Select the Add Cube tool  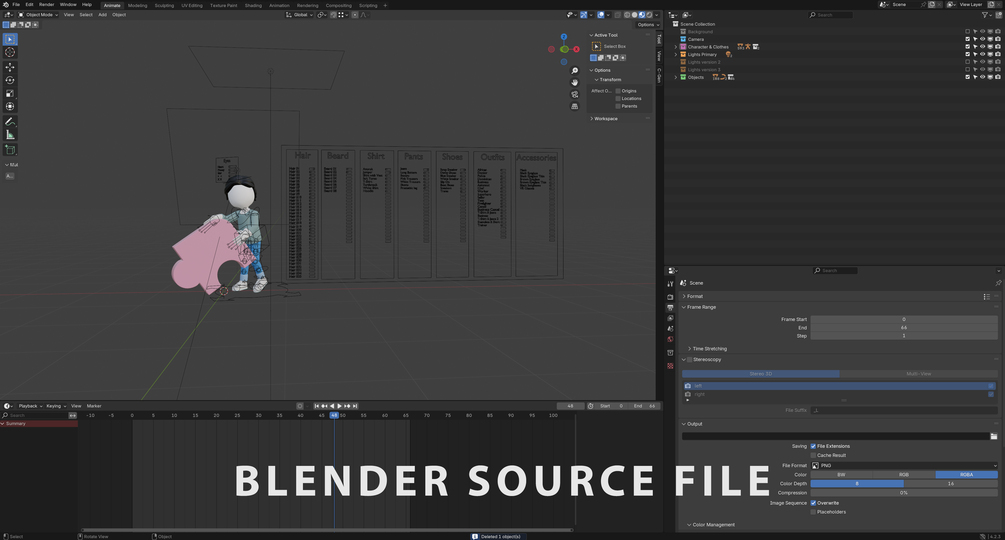click(10, 150)
